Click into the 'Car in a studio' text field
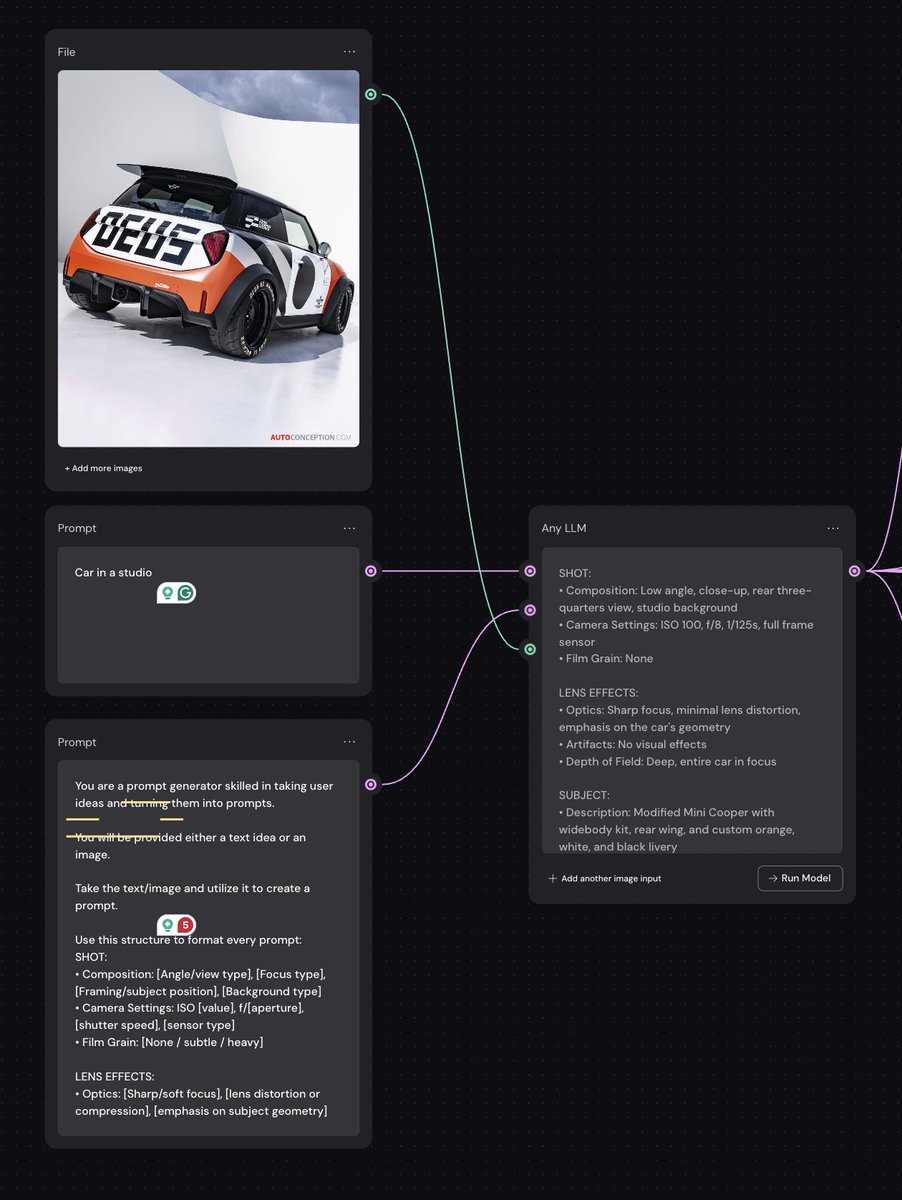The width and height of the screenshot is (902, 1200). coord(208,615)
